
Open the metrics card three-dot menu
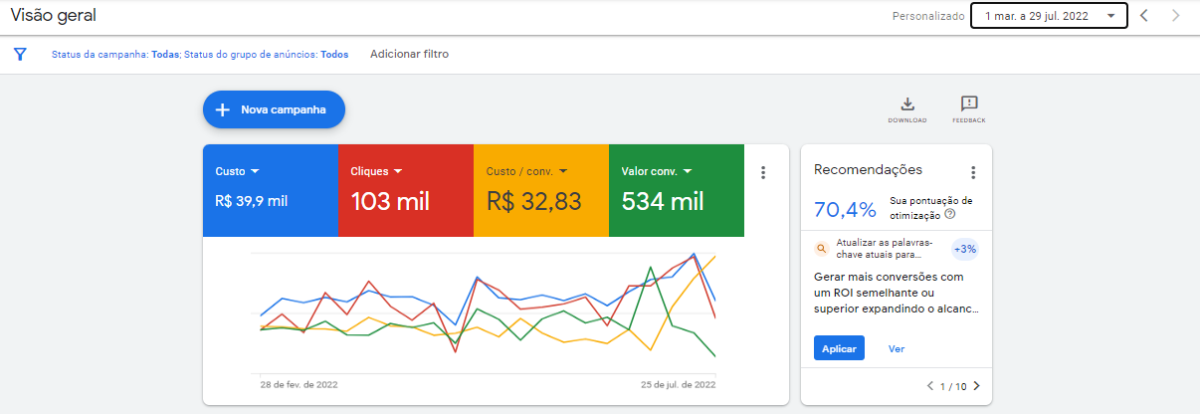coord(763,172)
